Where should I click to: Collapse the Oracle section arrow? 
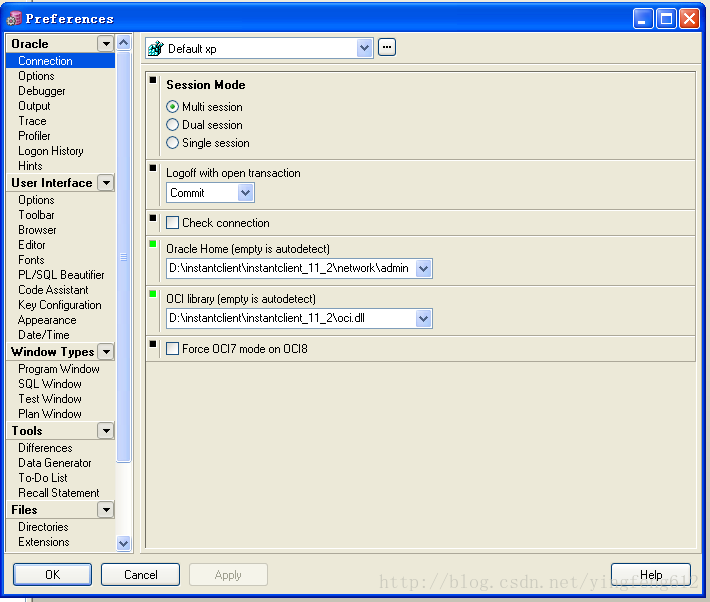[106, 43]
